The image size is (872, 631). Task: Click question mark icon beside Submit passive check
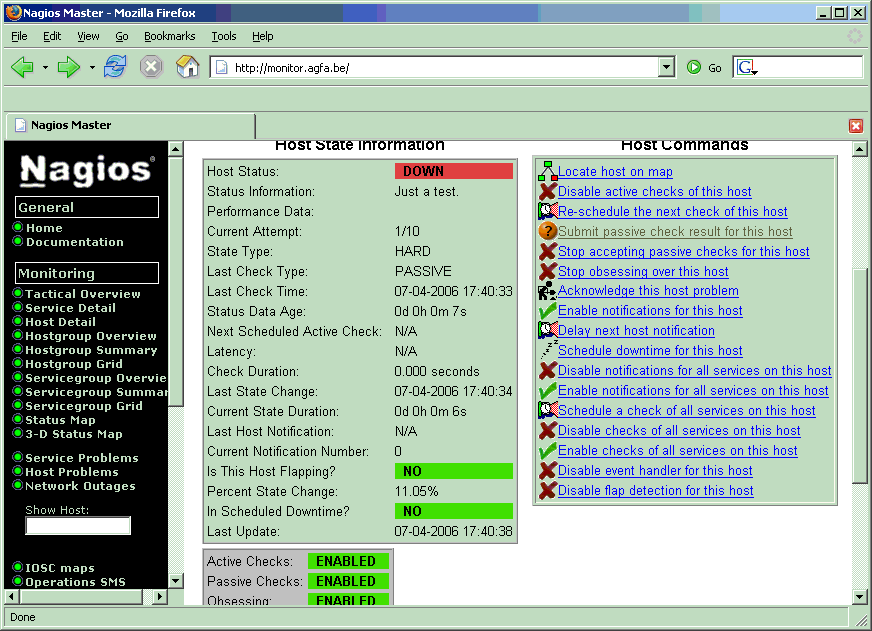[x=547, y=231]
